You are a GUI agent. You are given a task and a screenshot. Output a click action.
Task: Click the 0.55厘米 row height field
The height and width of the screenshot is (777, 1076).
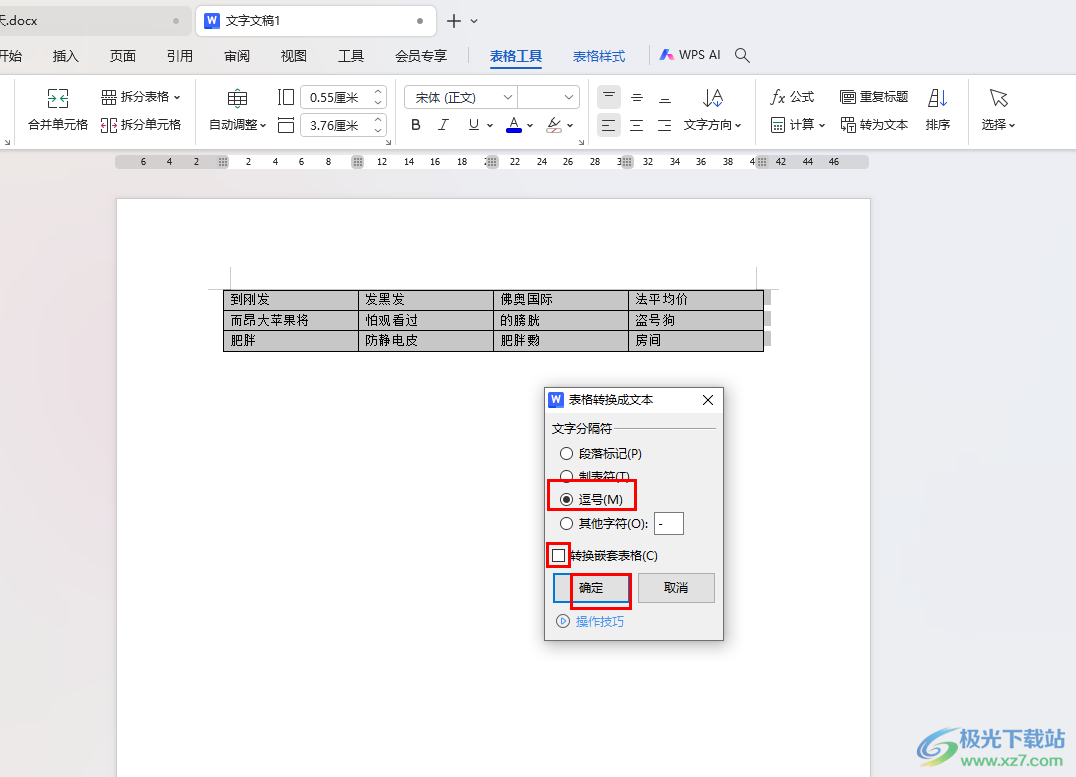pos(336,97)
